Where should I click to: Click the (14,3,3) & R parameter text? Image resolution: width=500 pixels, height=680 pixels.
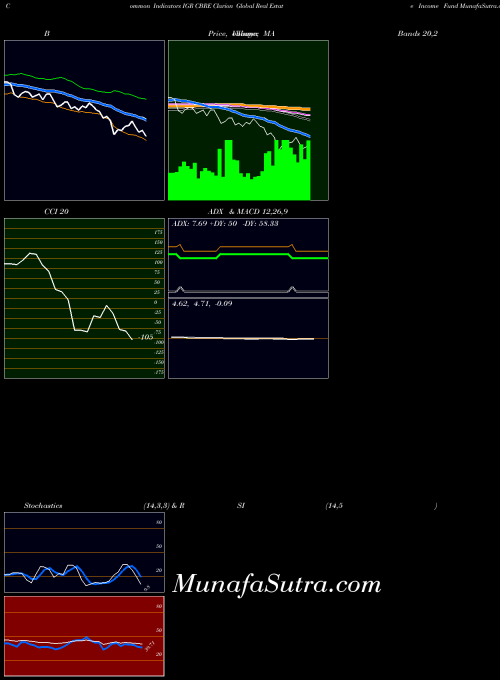click(x=164, y=506)
